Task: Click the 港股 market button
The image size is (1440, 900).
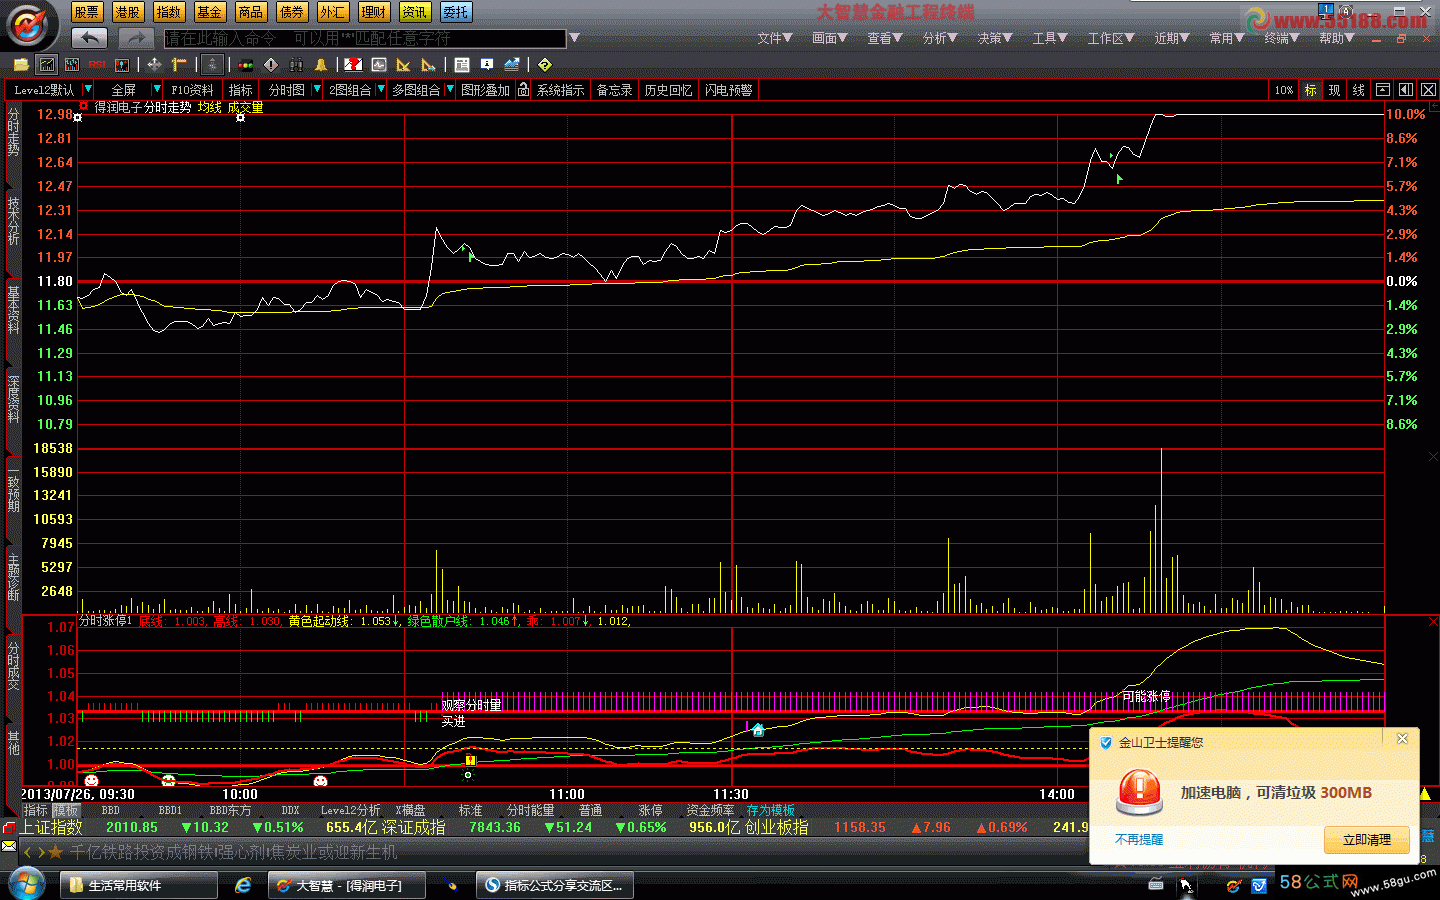Action: click(127, 12)
